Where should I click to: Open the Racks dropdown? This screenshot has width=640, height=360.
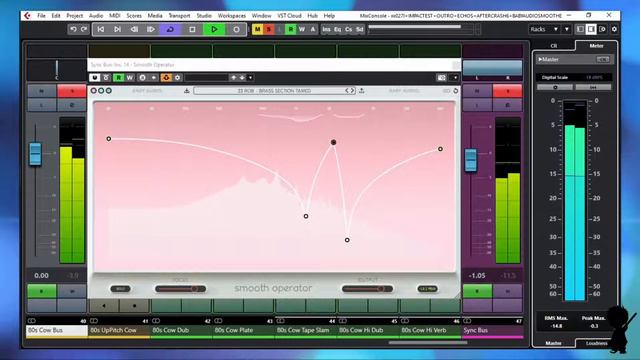coord(544,29)
